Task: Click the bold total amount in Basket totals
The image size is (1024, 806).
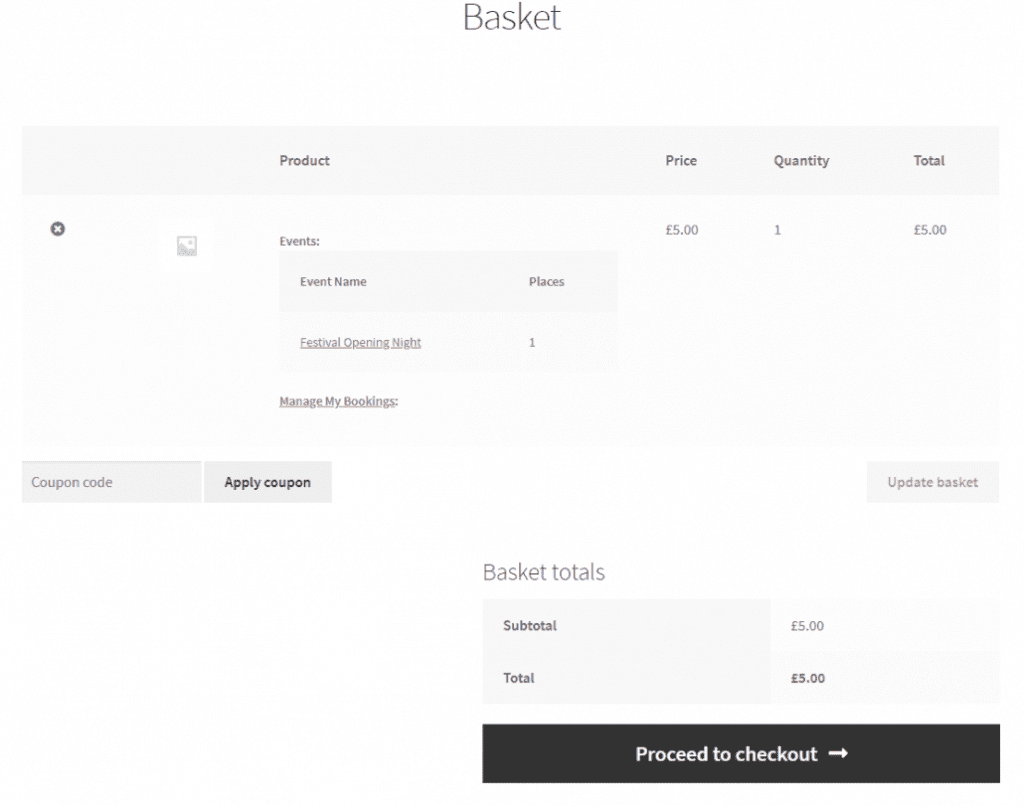Action: tap(807, 678)
